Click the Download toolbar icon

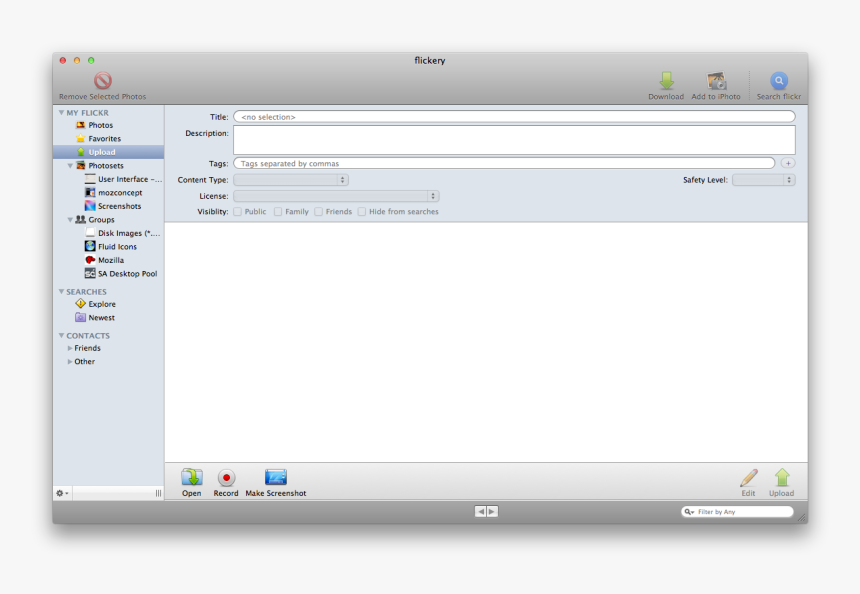tap(666, 81)
